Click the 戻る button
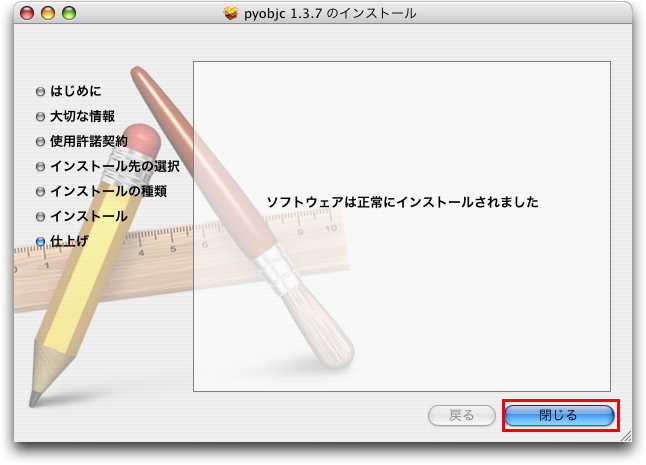 [461, 415]
